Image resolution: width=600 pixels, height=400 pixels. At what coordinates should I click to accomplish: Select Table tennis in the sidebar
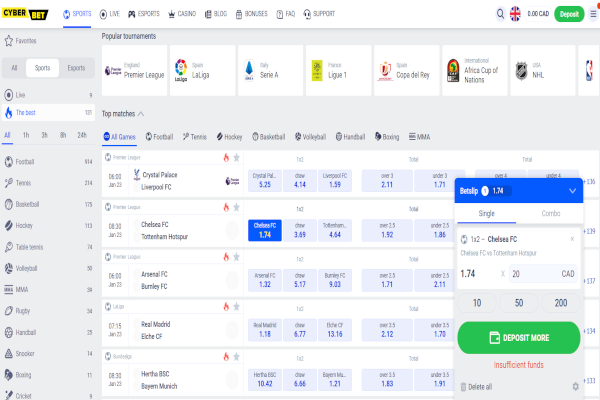[x=48, y=247]
